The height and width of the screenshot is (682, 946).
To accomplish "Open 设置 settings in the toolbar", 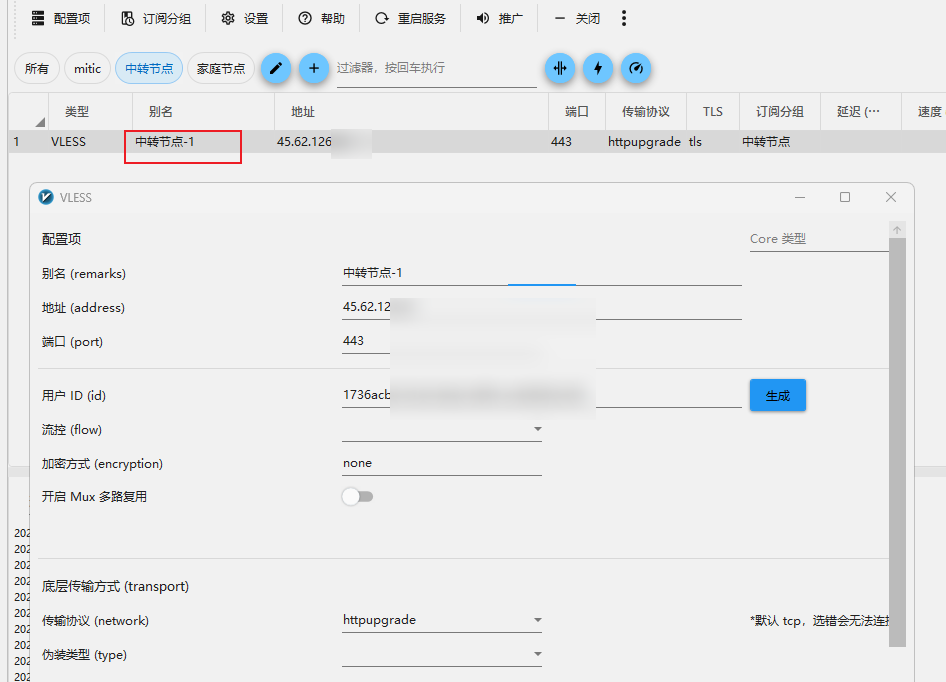I will click(245, 18).
